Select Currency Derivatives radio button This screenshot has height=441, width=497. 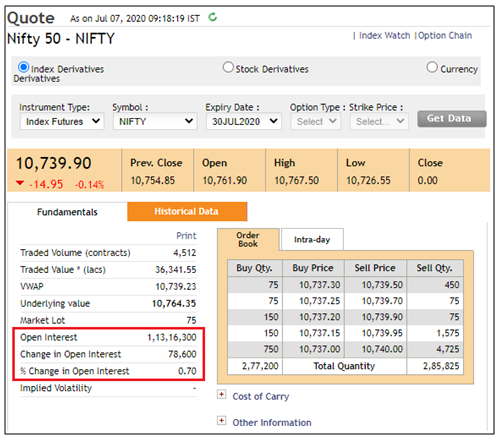432,67
